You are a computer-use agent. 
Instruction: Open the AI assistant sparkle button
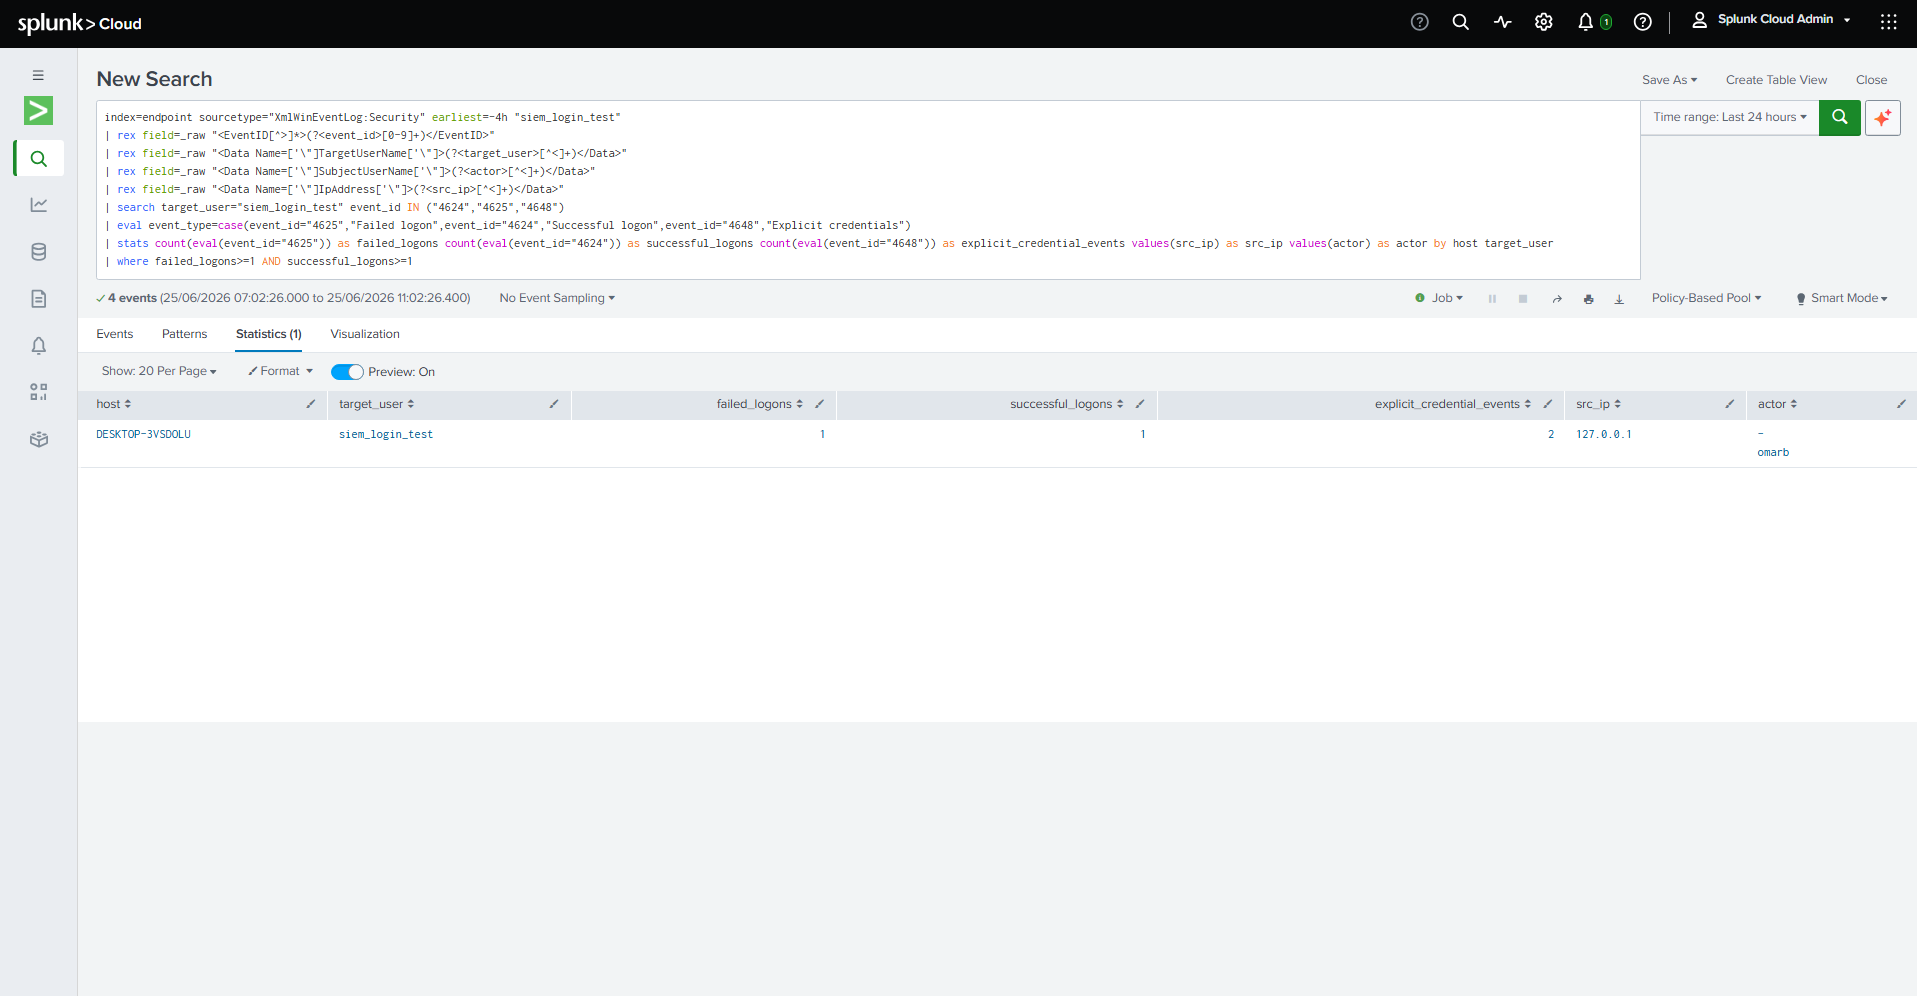[1882, 117]
